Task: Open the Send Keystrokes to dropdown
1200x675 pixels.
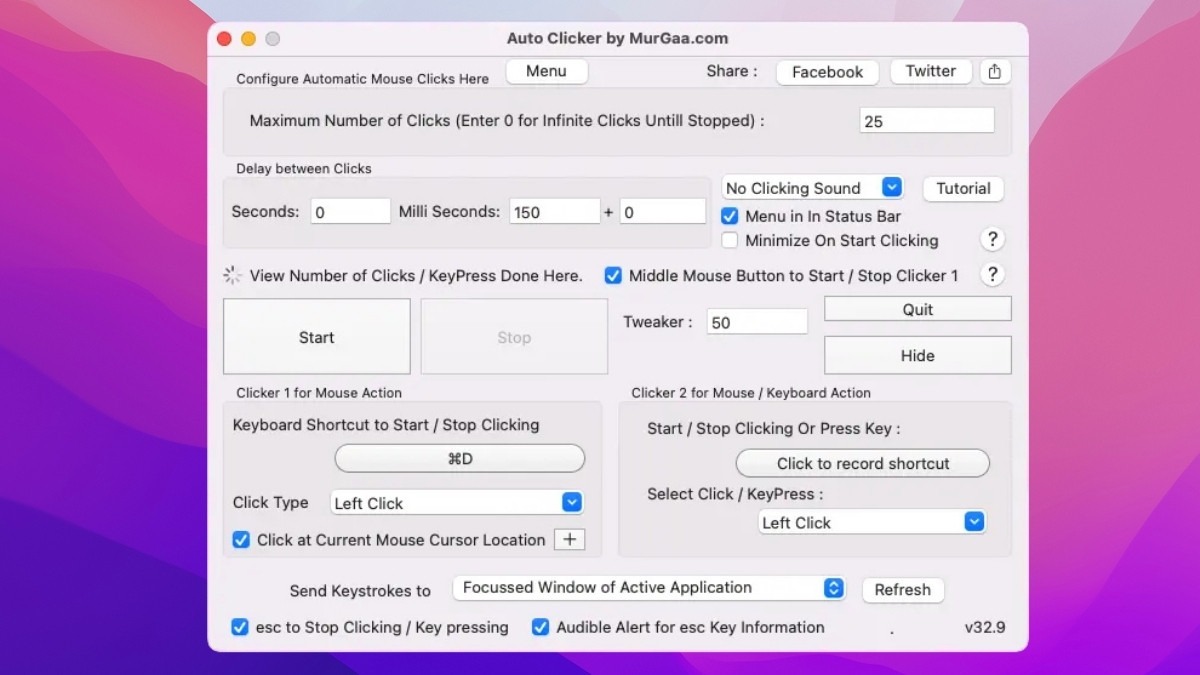Action: (649, 588)
